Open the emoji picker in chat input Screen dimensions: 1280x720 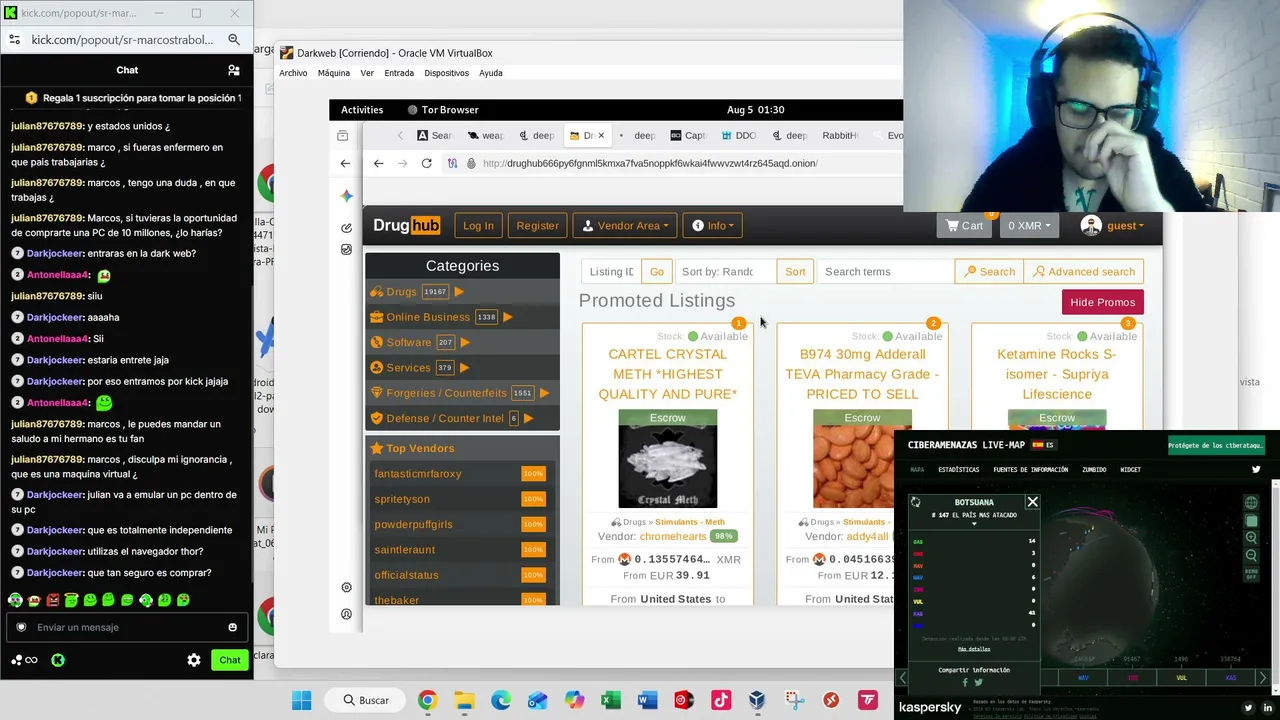pos(233,627)
